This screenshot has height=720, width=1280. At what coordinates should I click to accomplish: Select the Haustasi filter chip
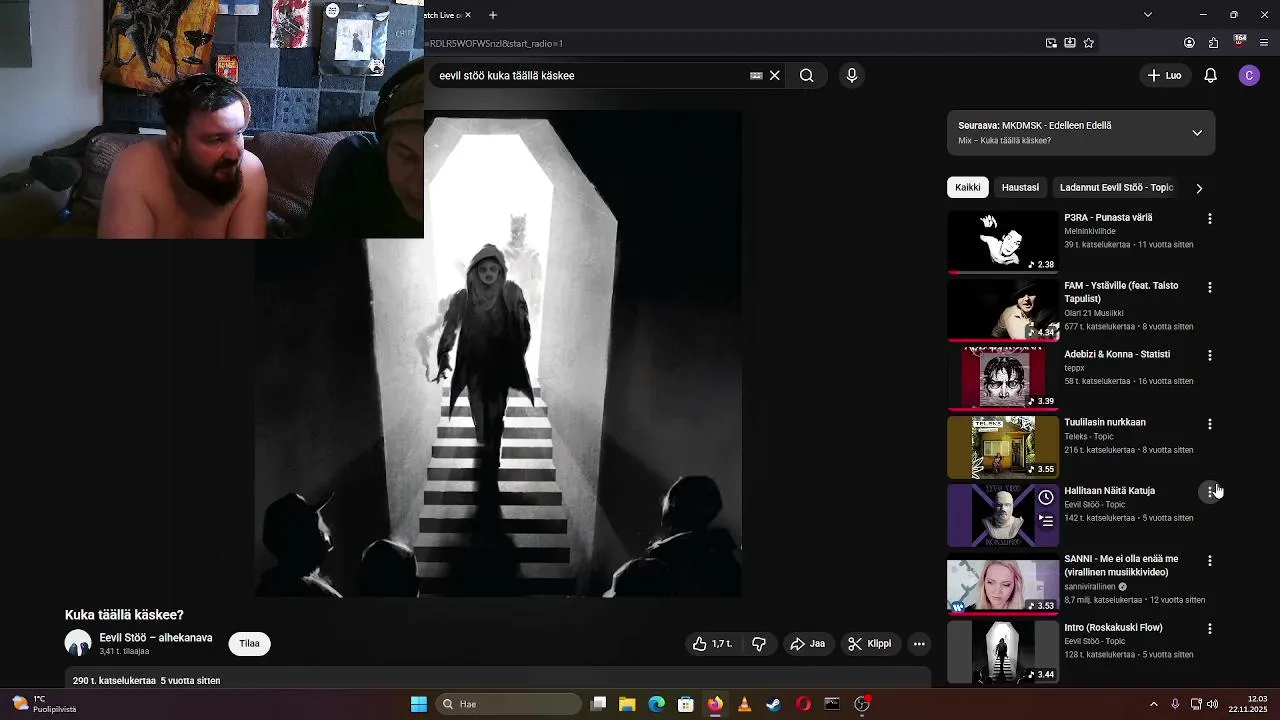tap(1020, 187)
